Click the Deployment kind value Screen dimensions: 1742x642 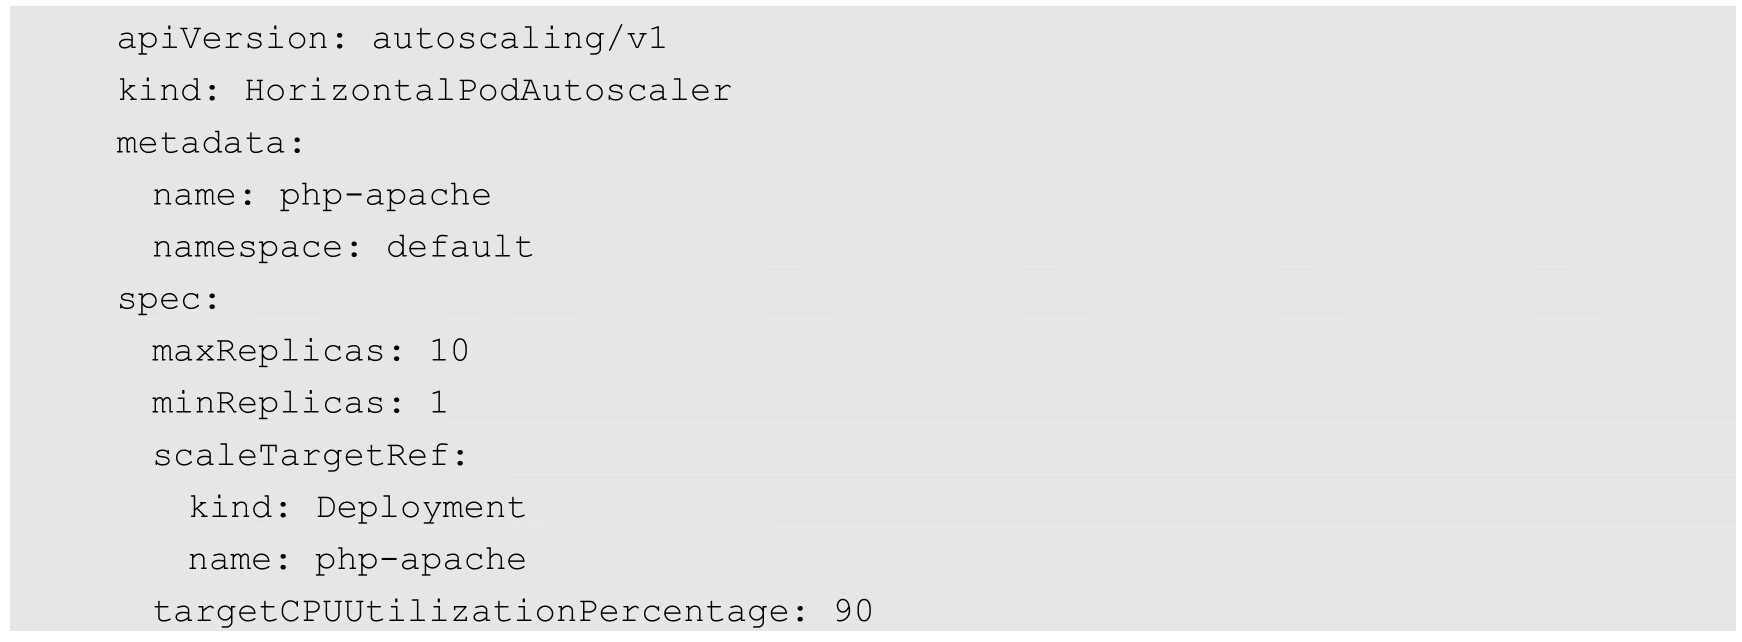click(x=421, y=508)
